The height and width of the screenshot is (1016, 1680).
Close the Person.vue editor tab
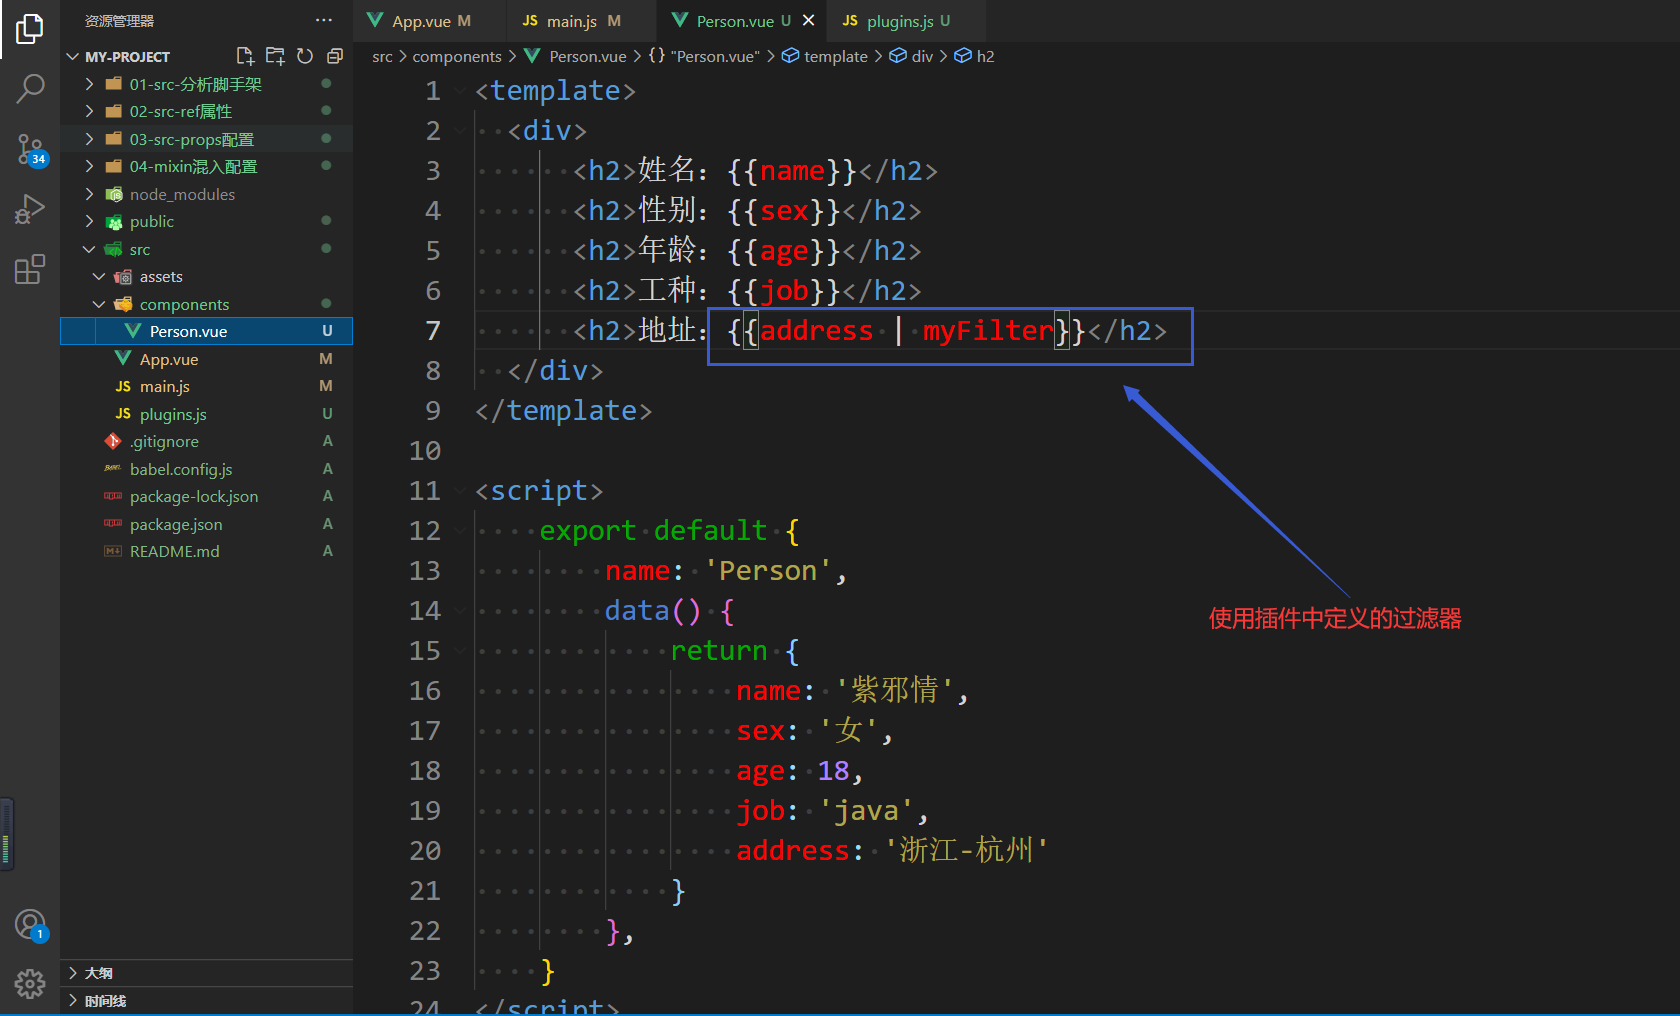click(808, 20)
